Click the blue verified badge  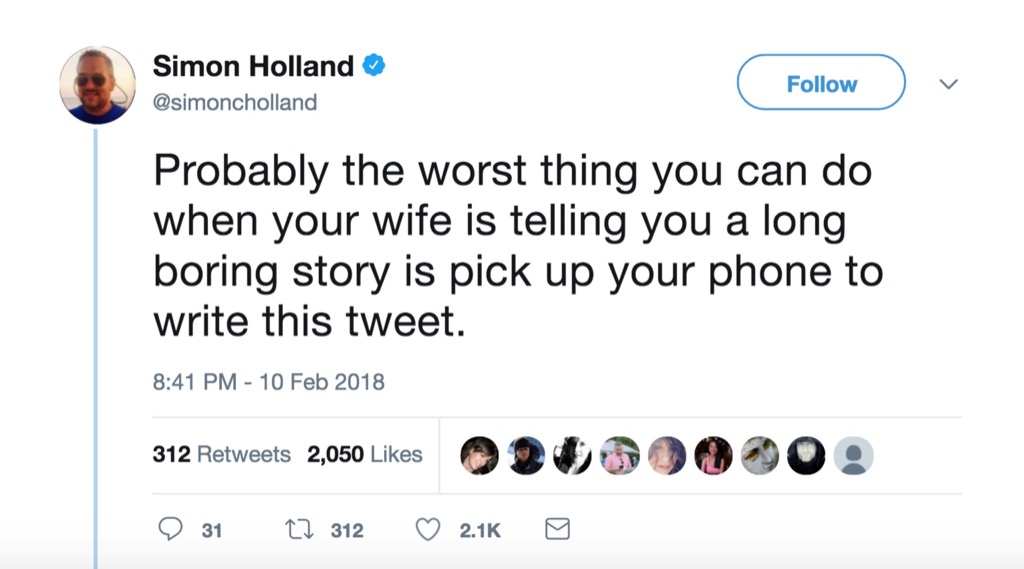[374, 67]
